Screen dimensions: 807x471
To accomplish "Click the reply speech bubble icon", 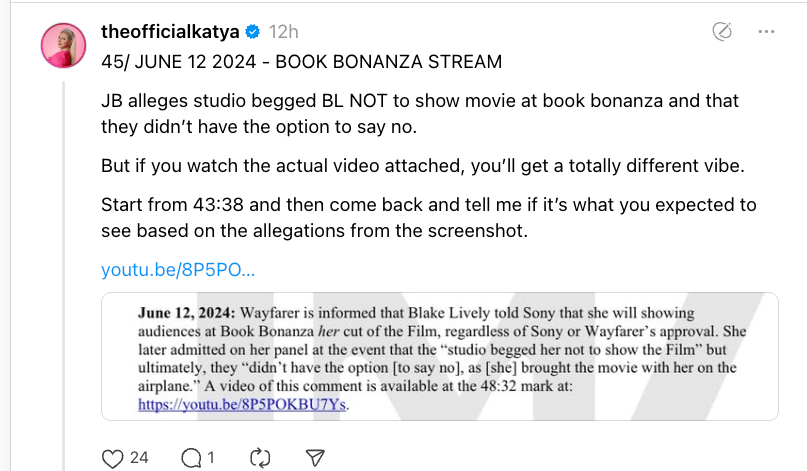I will tap(190, 457).
